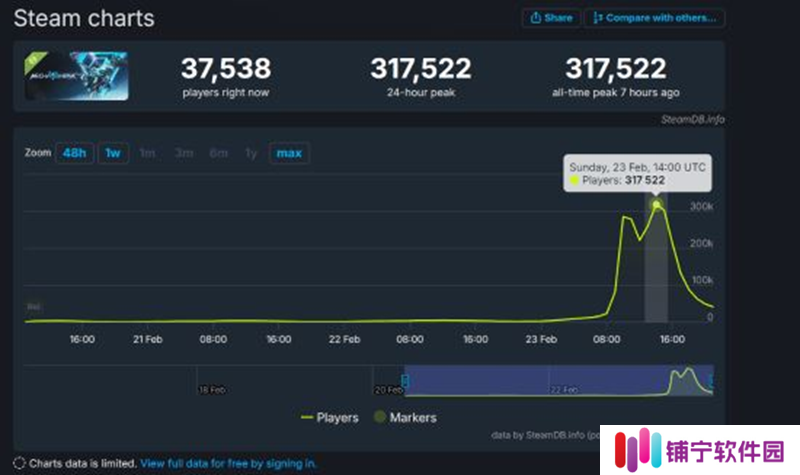Click the all-time peak 7 hours ago text
Screen dimensions: 800x475
tap(616, 92)
